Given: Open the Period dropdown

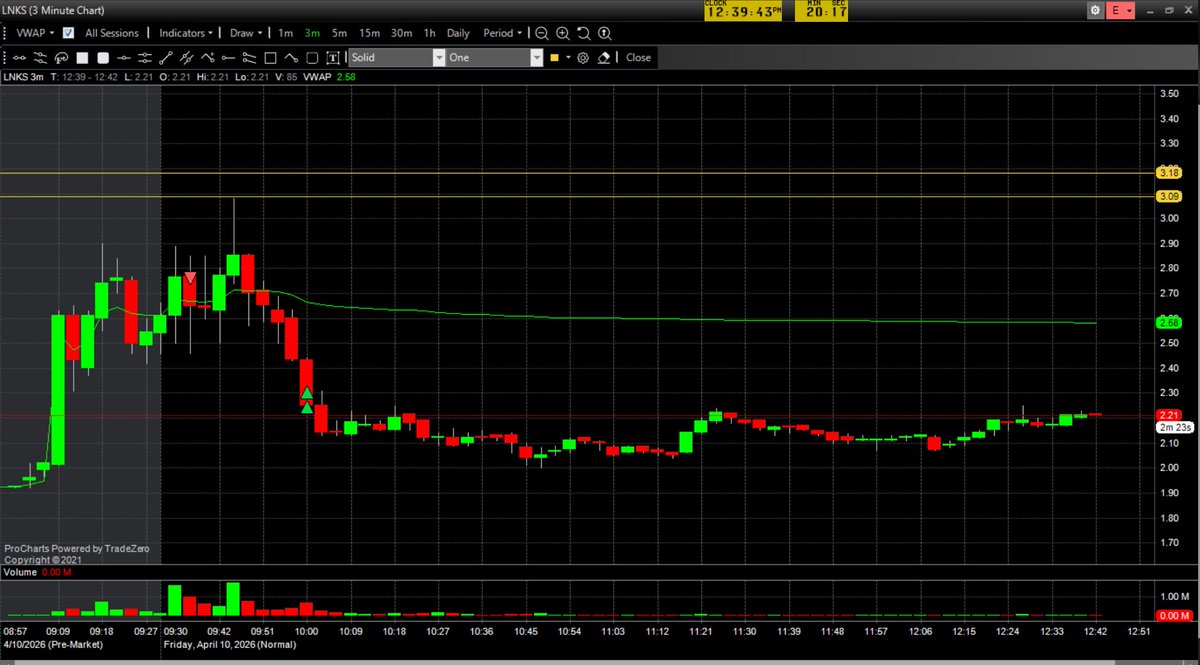Looking at the screenshot, I should pyautogui.click(x=503, y=33).
